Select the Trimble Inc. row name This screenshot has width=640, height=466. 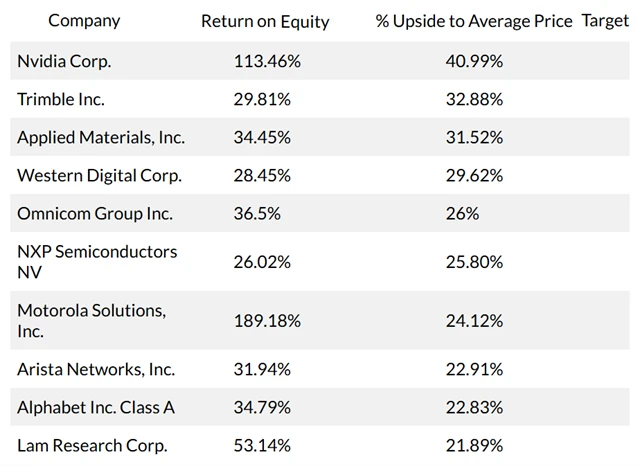(x=61, y=99)
